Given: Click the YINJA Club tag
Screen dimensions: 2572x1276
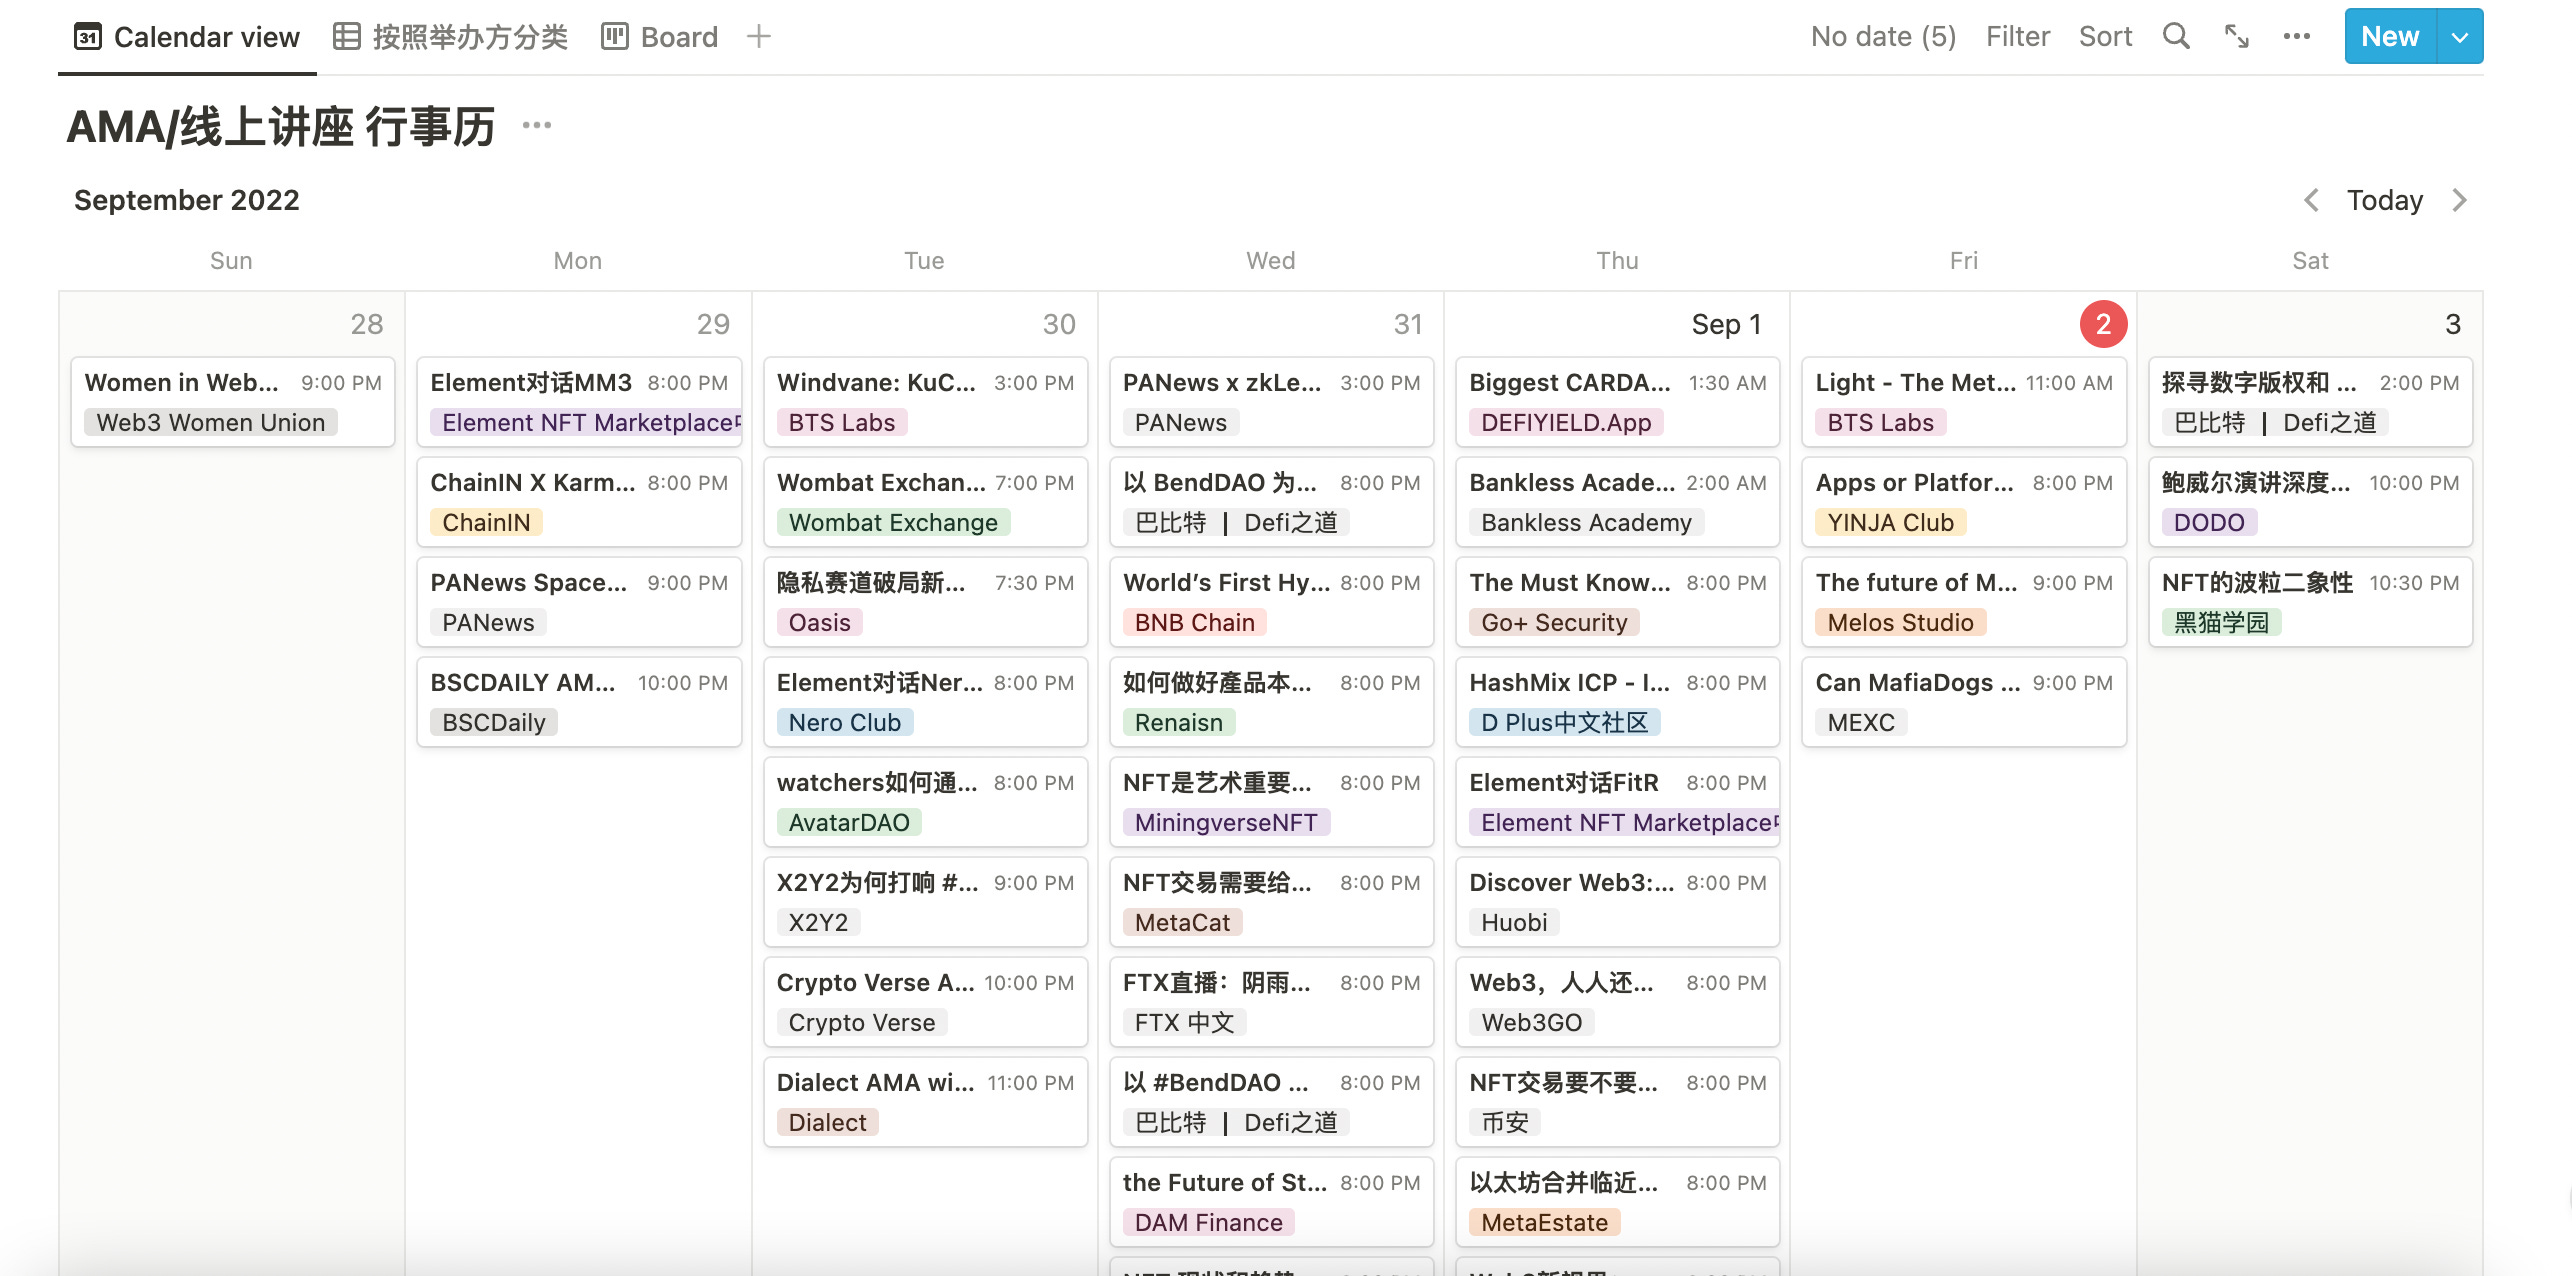Looking at the screenshot, I should (x=1890, y=522).
